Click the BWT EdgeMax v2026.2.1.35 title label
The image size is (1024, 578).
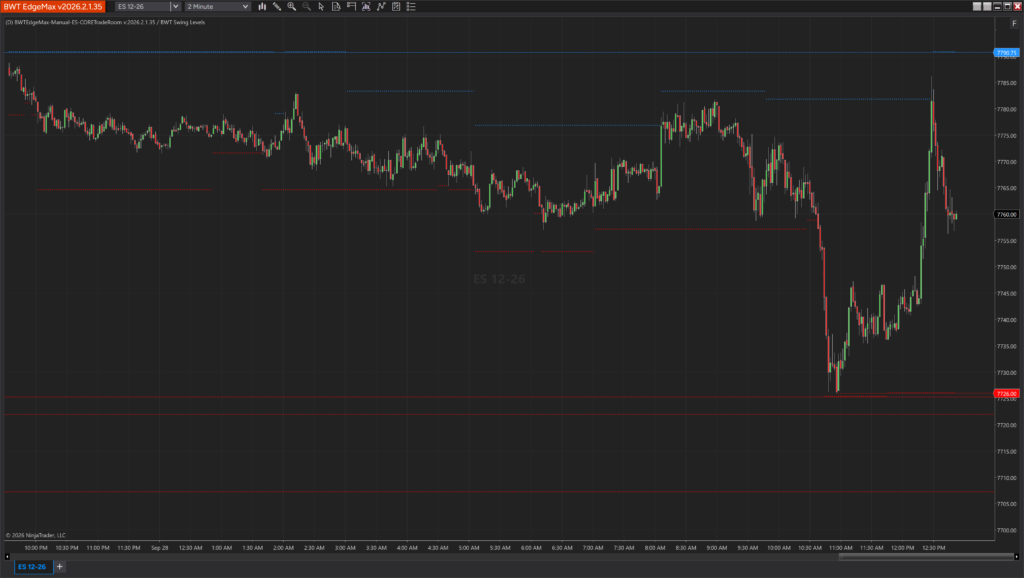[52, 7]
